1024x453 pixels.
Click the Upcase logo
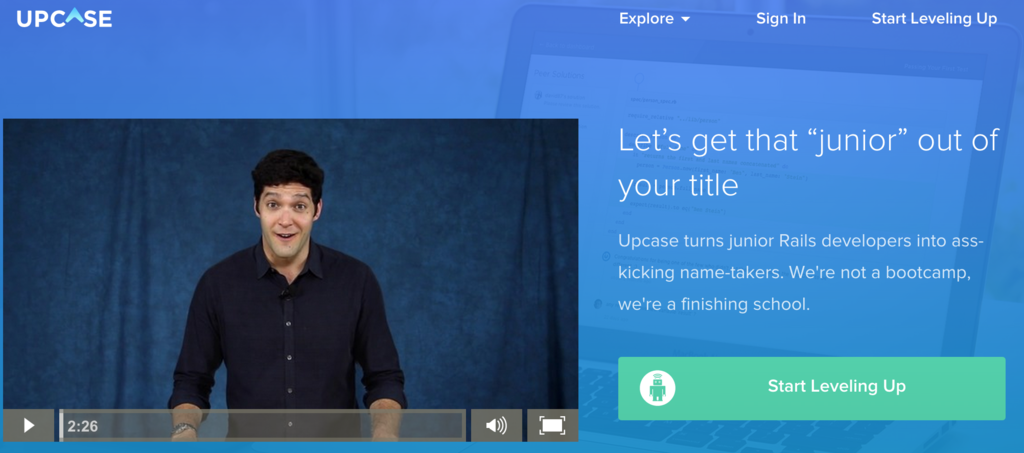point(64,18)
